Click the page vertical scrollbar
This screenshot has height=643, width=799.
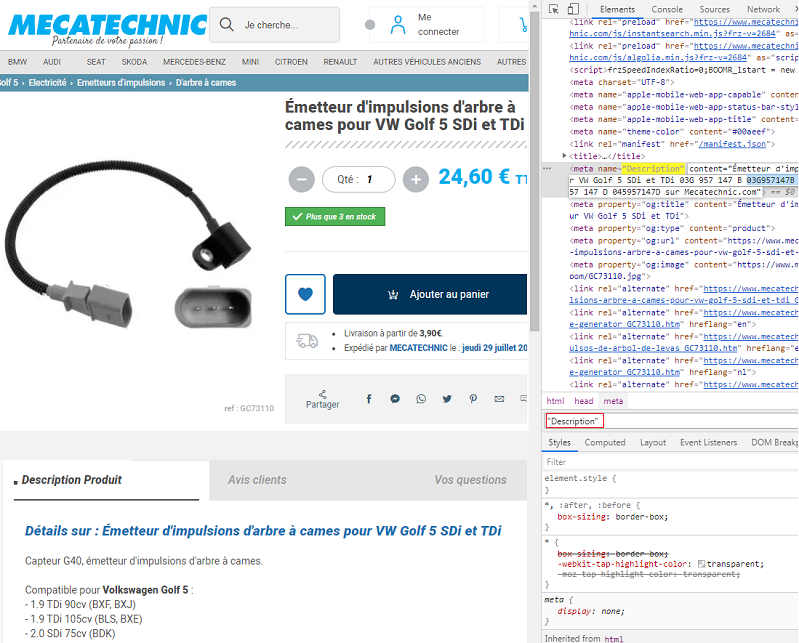coord(535,170)
